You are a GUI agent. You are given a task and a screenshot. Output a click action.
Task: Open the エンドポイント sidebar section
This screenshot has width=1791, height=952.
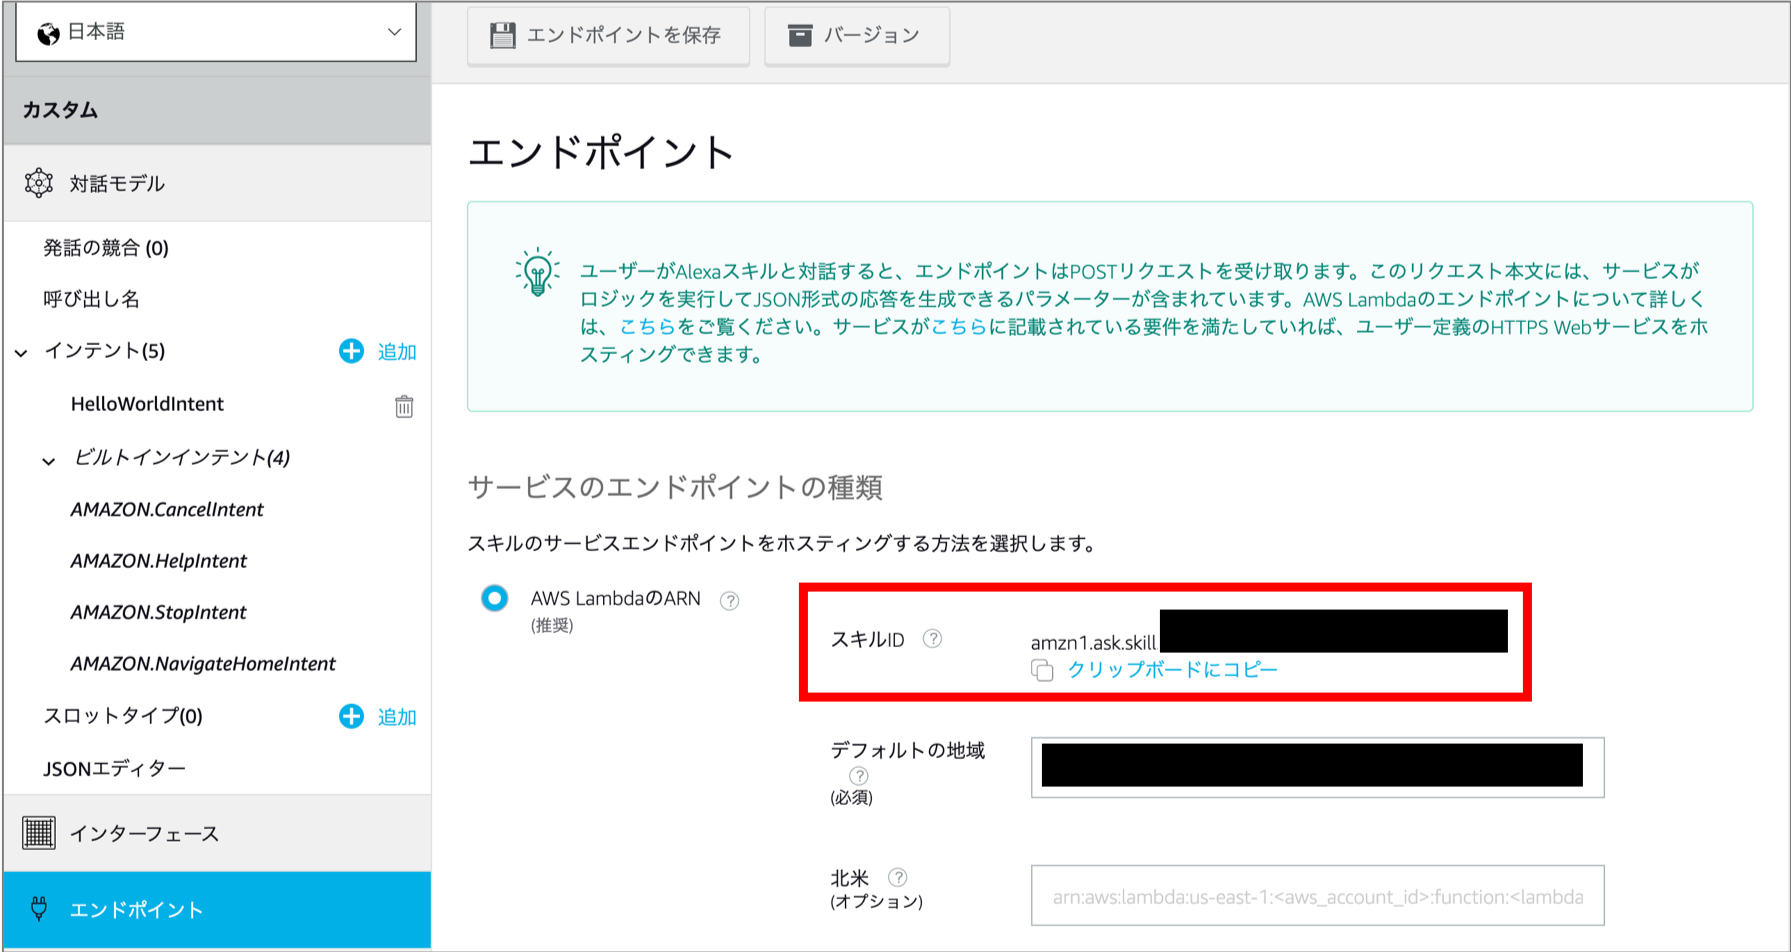coord(136,909)
